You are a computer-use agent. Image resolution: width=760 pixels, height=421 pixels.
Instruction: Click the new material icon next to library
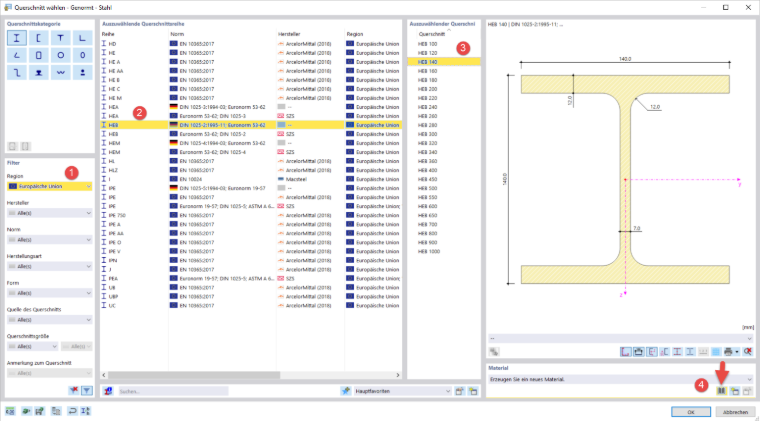[x=735, y=391]
